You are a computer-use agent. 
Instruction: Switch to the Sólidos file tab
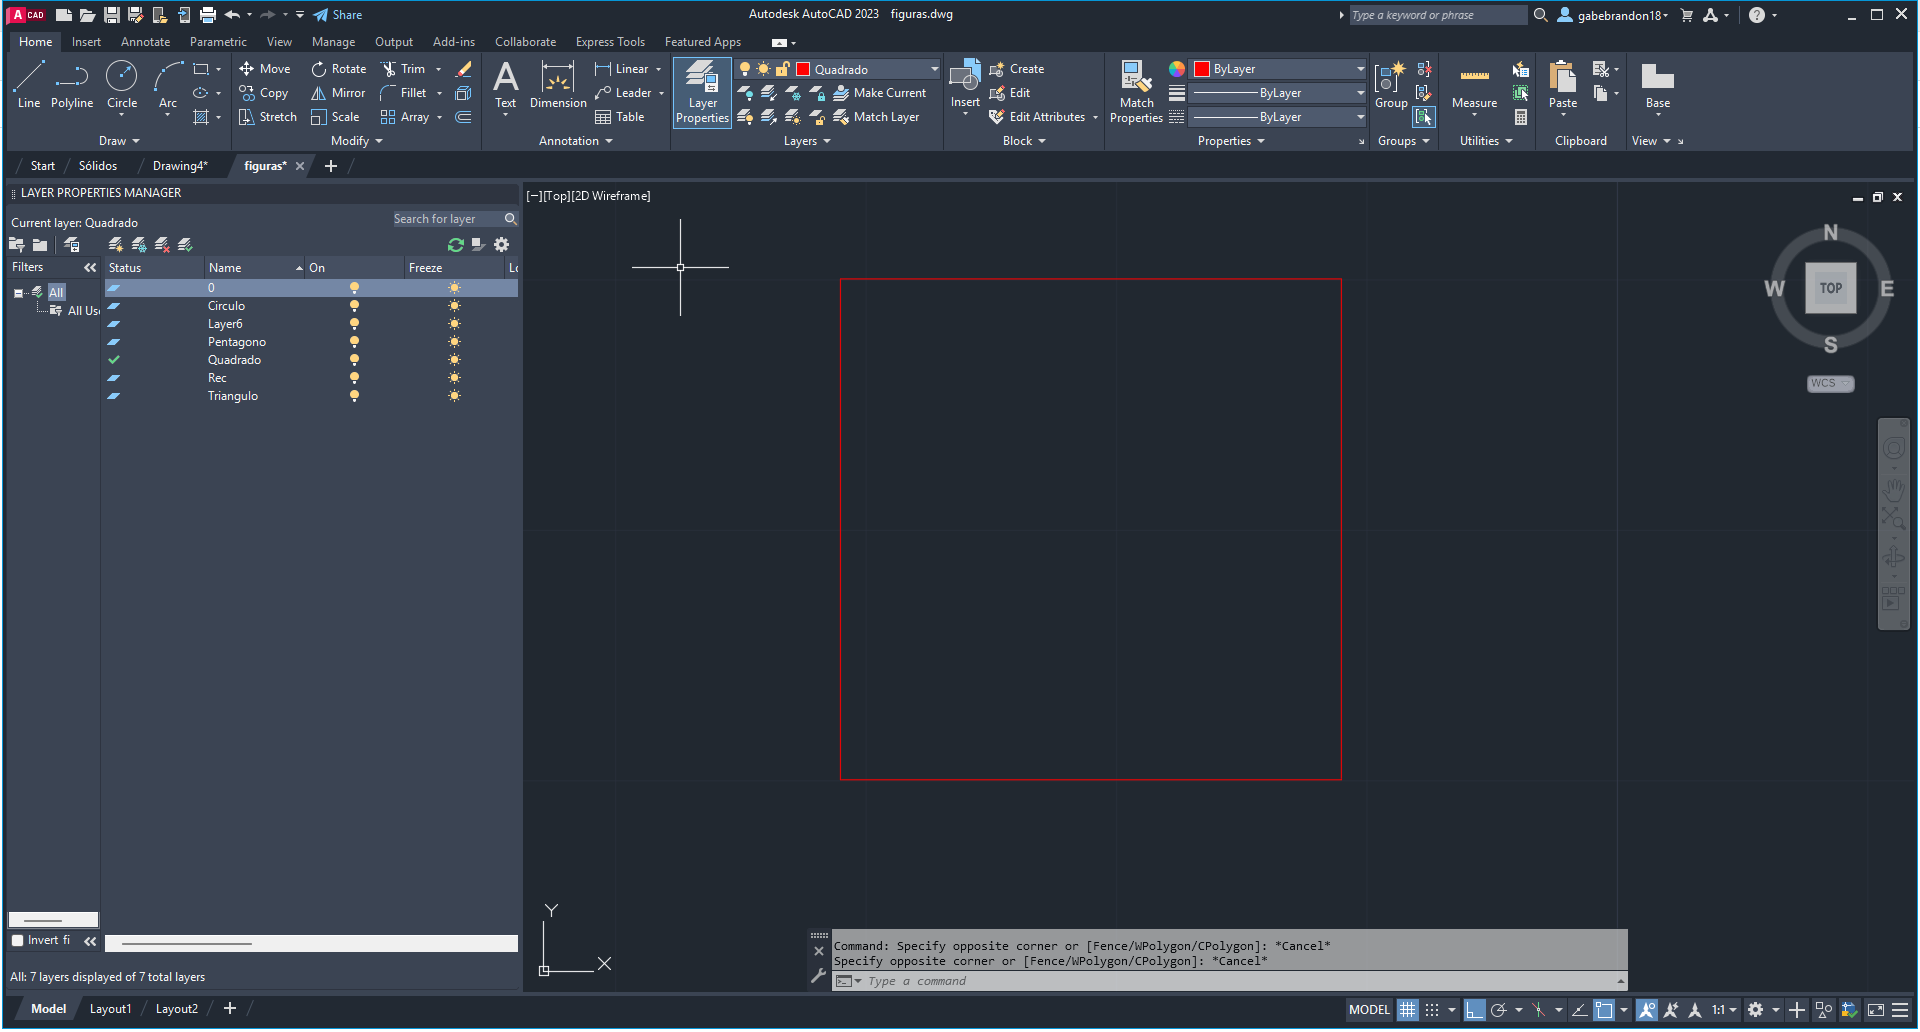coord(98,166)
